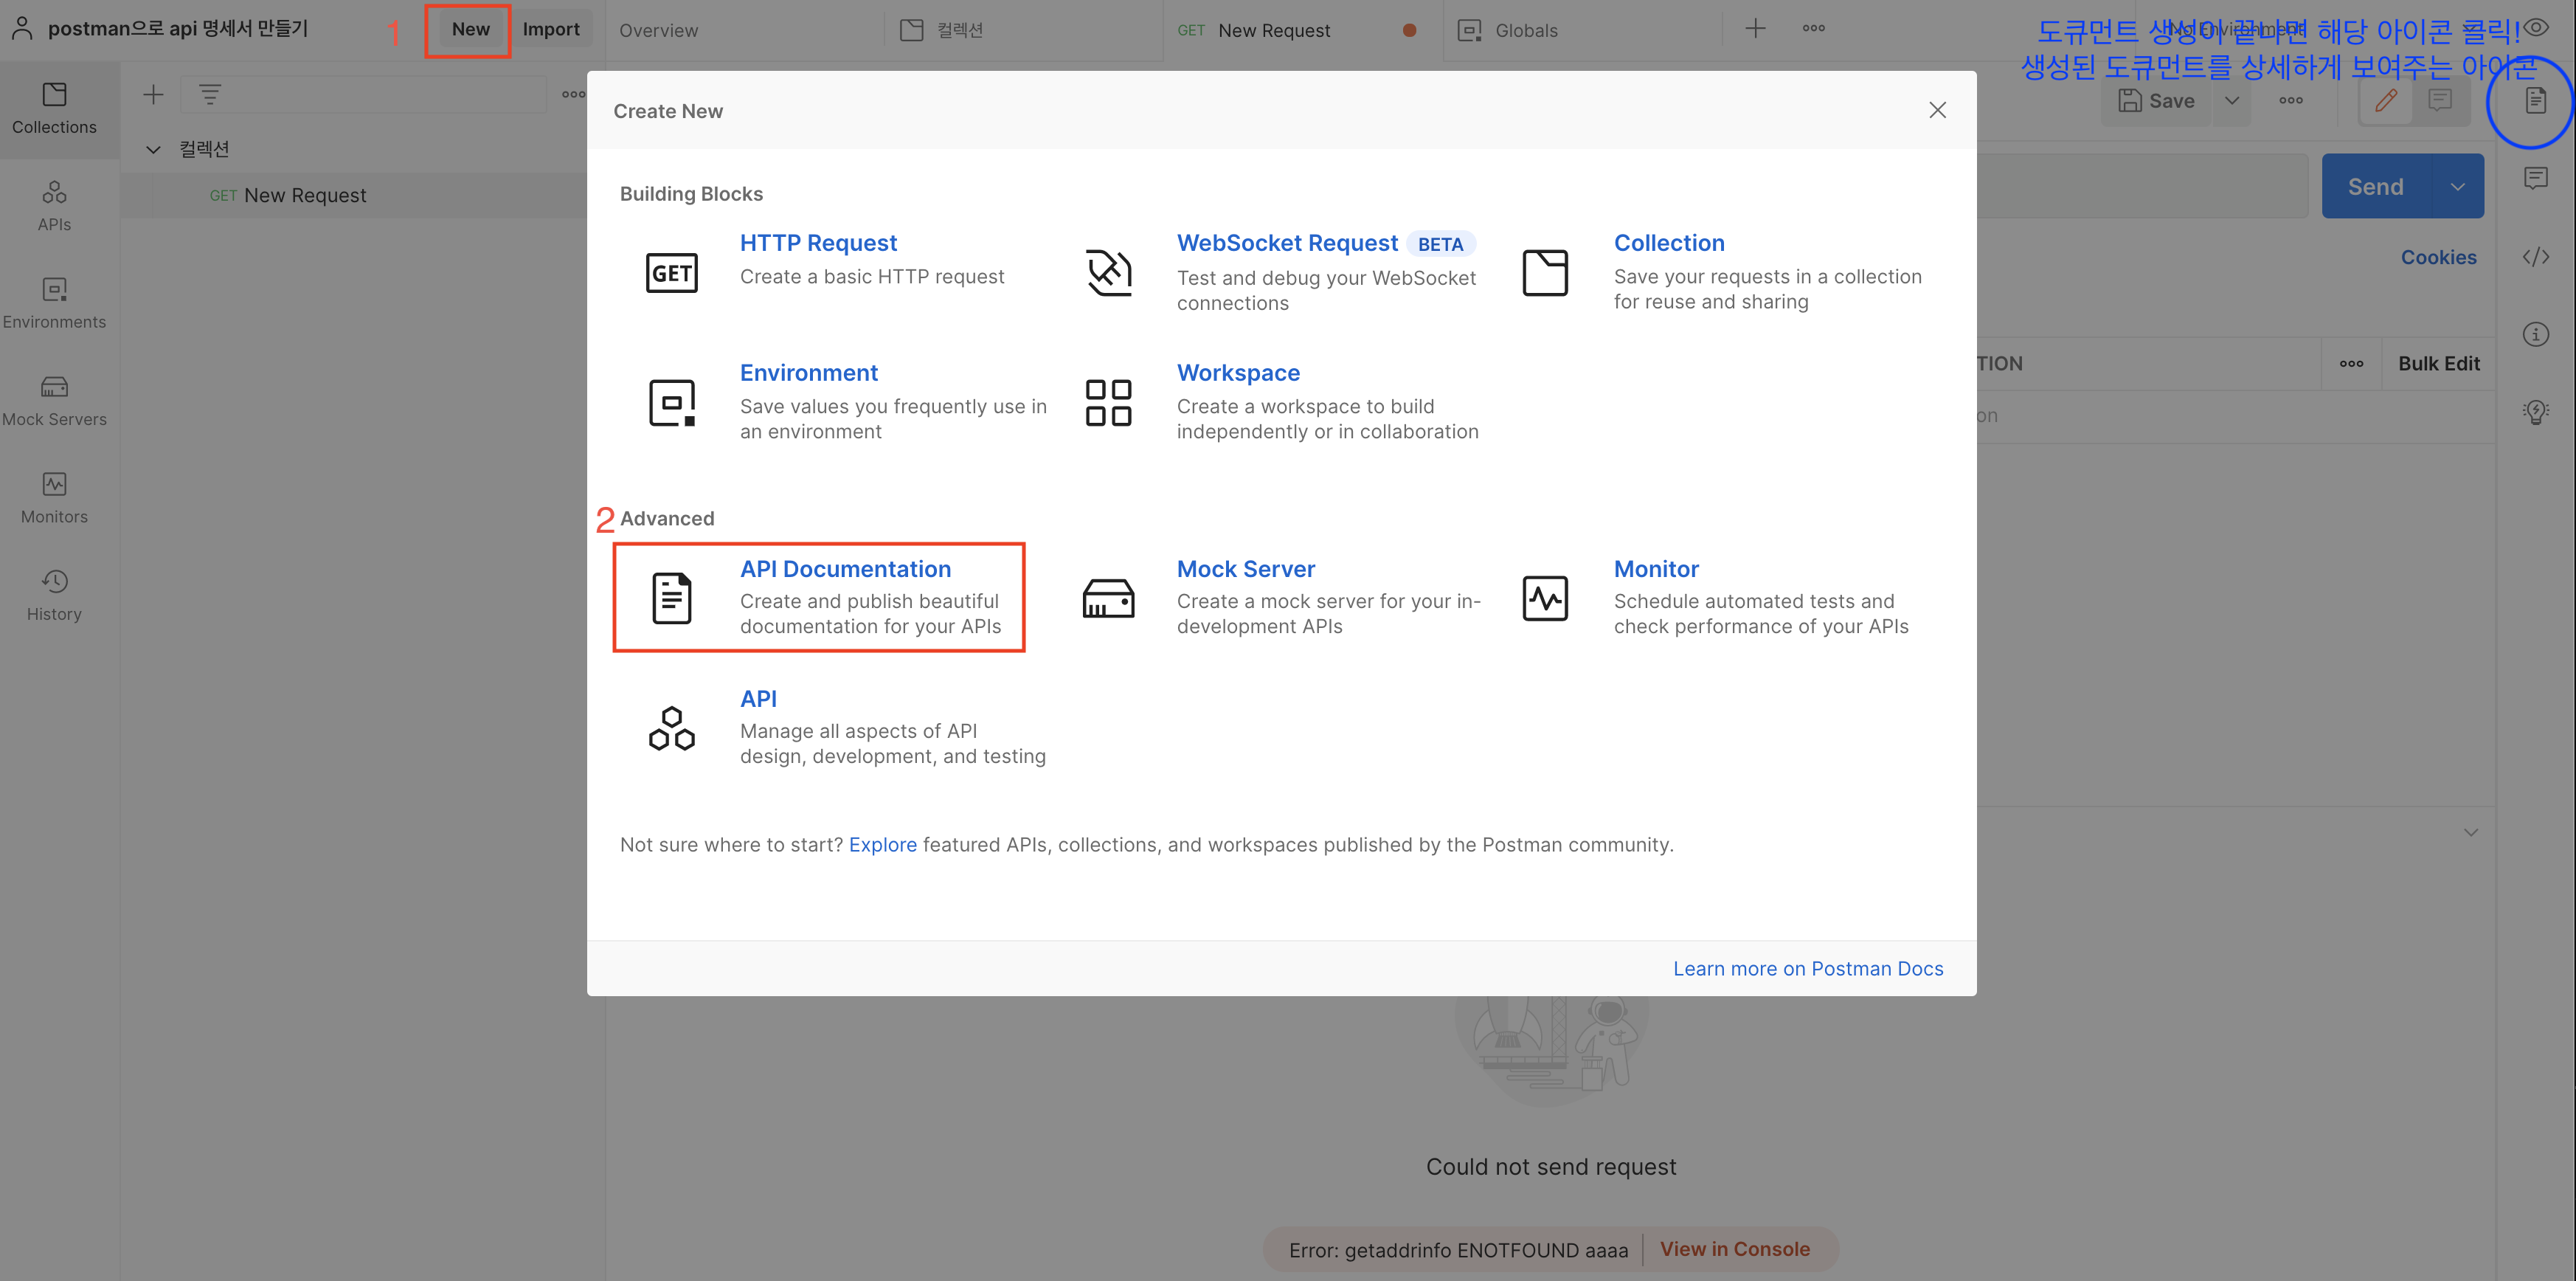The width and height of the screenshot is (2576, 1281).
Task: Open the Save button dropdown arrow
Action: click(x=2232, y=100)
